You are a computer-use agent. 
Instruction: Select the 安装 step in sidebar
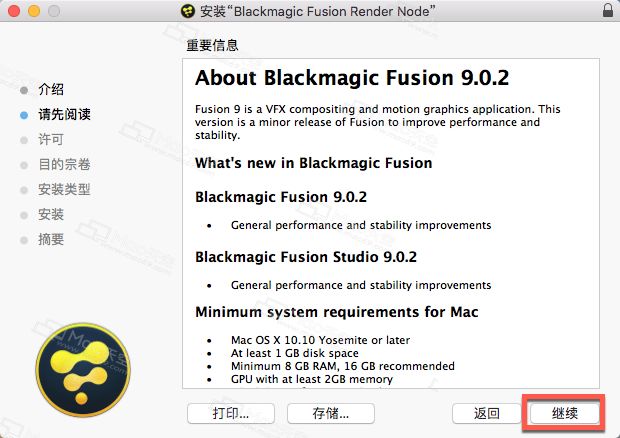coord(51,215)
